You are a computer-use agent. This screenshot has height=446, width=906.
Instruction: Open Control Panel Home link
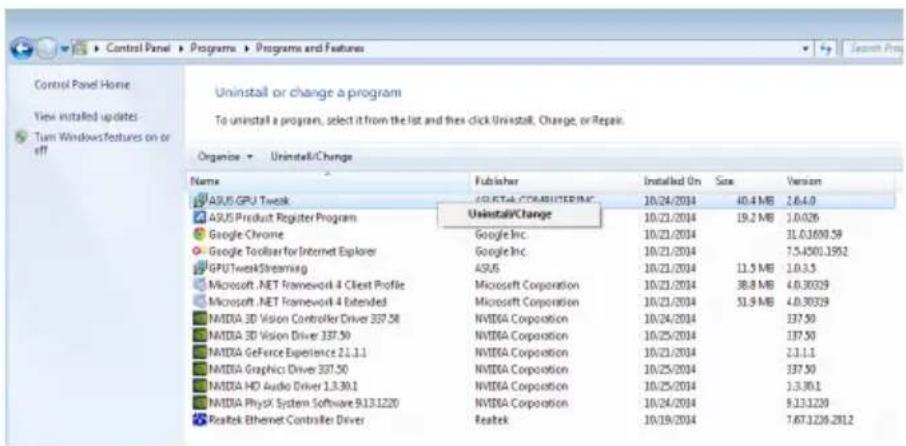[x=82, y=85]
